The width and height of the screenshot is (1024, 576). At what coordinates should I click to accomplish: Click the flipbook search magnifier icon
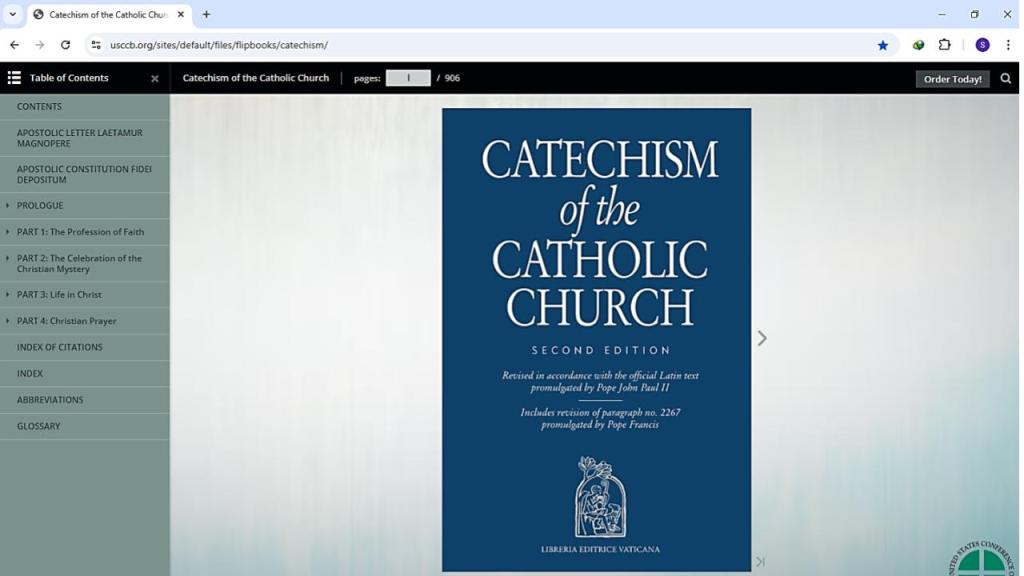tap(1005, 78)
